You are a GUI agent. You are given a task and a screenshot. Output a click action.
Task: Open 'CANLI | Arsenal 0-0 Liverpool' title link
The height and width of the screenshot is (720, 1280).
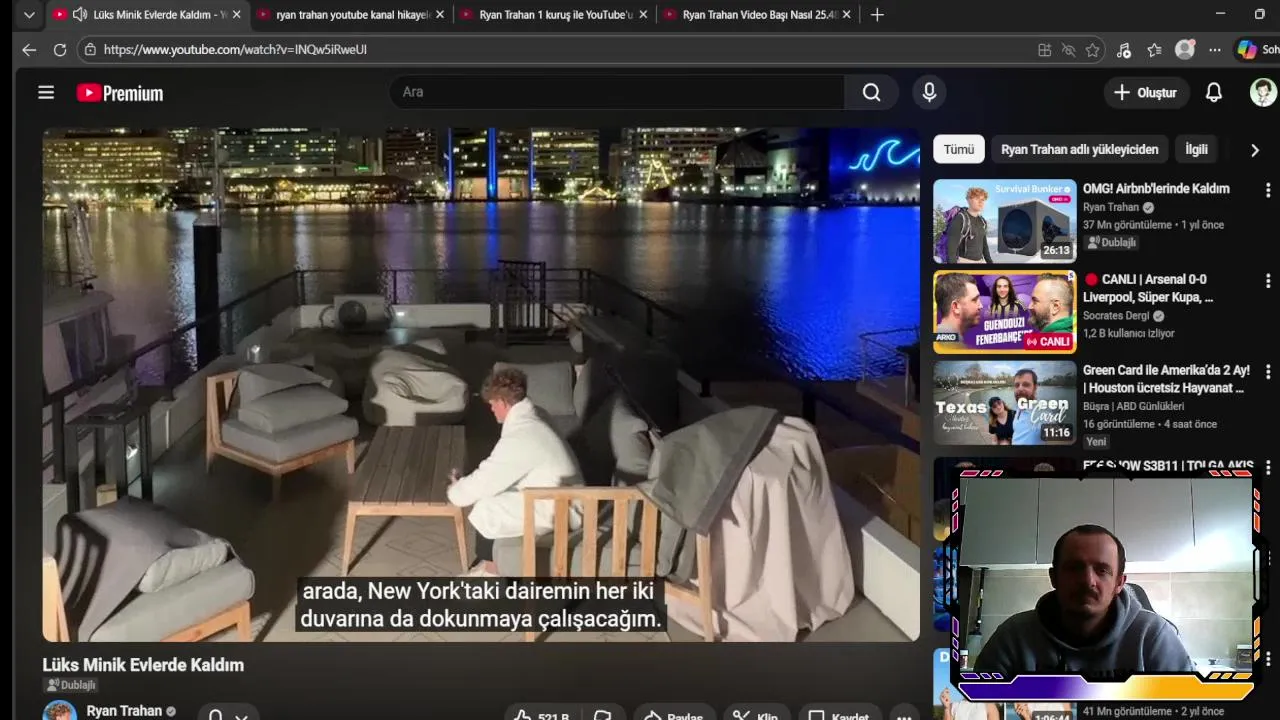click(x=1149, y=288)
